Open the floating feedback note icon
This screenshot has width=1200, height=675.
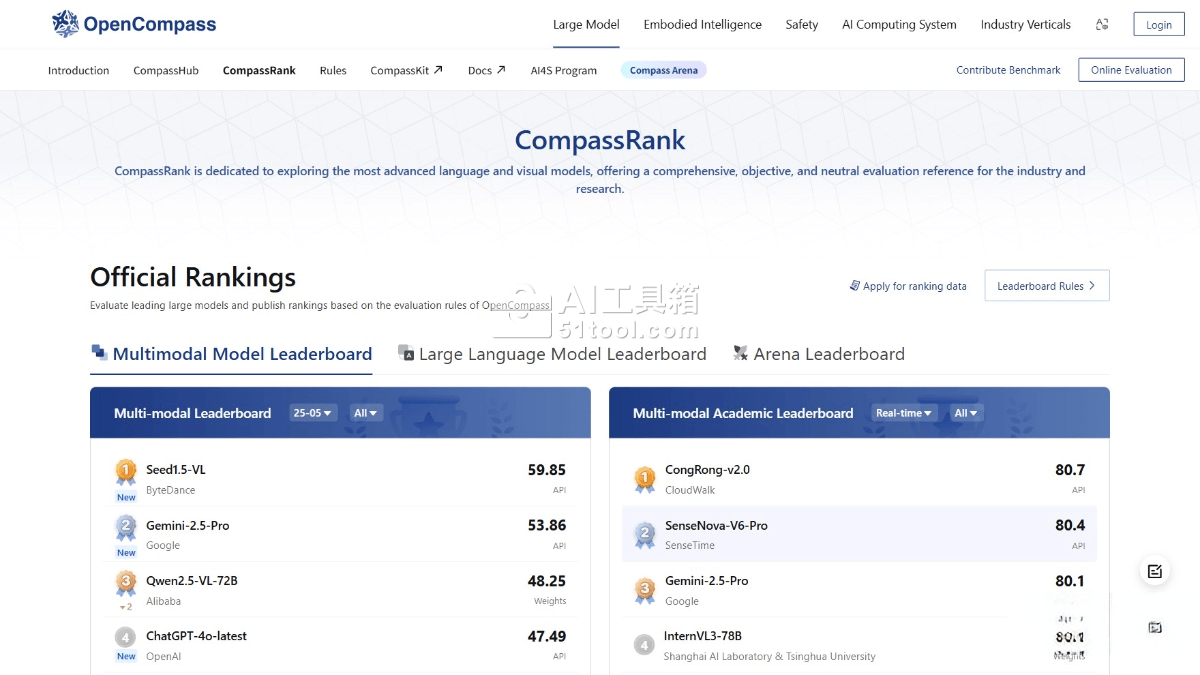point(1155,571)
